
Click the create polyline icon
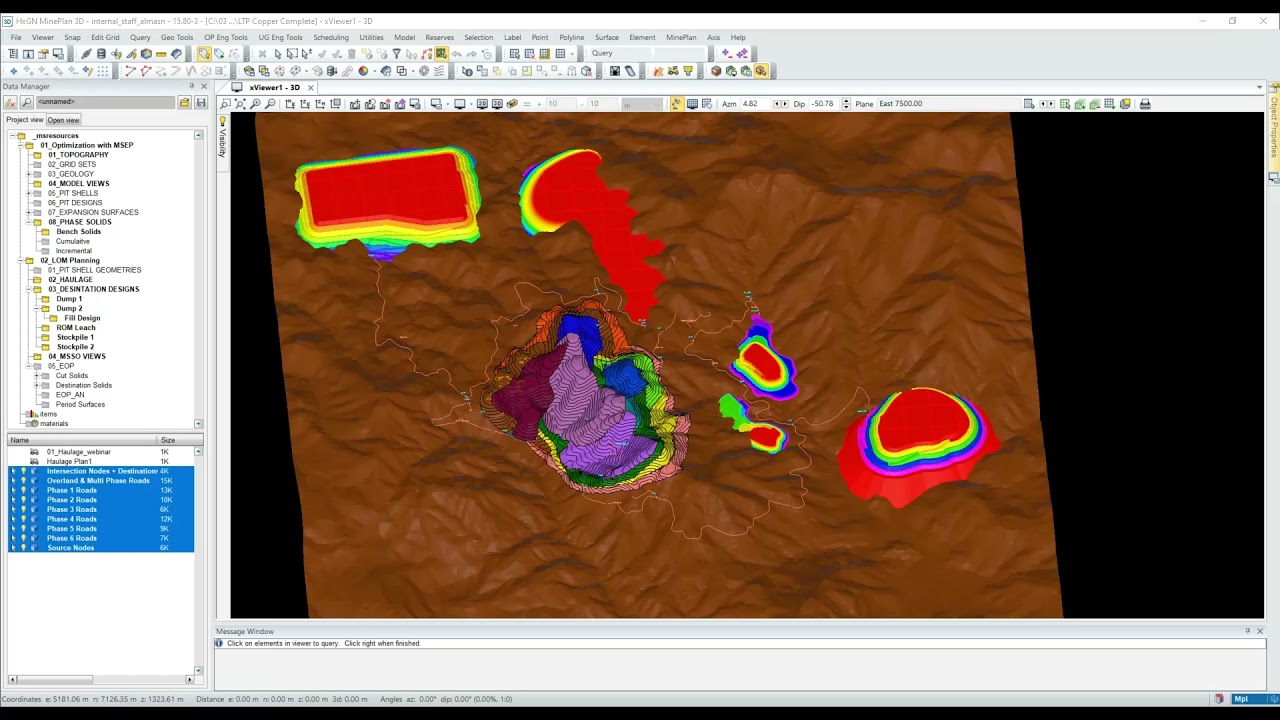(x=130, y=71)
